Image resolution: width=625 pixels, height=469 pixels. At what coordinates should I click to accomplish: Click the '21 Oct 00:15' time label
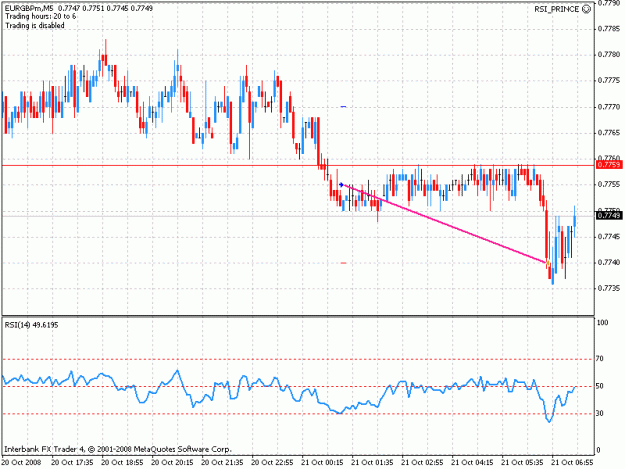[322, 463]
